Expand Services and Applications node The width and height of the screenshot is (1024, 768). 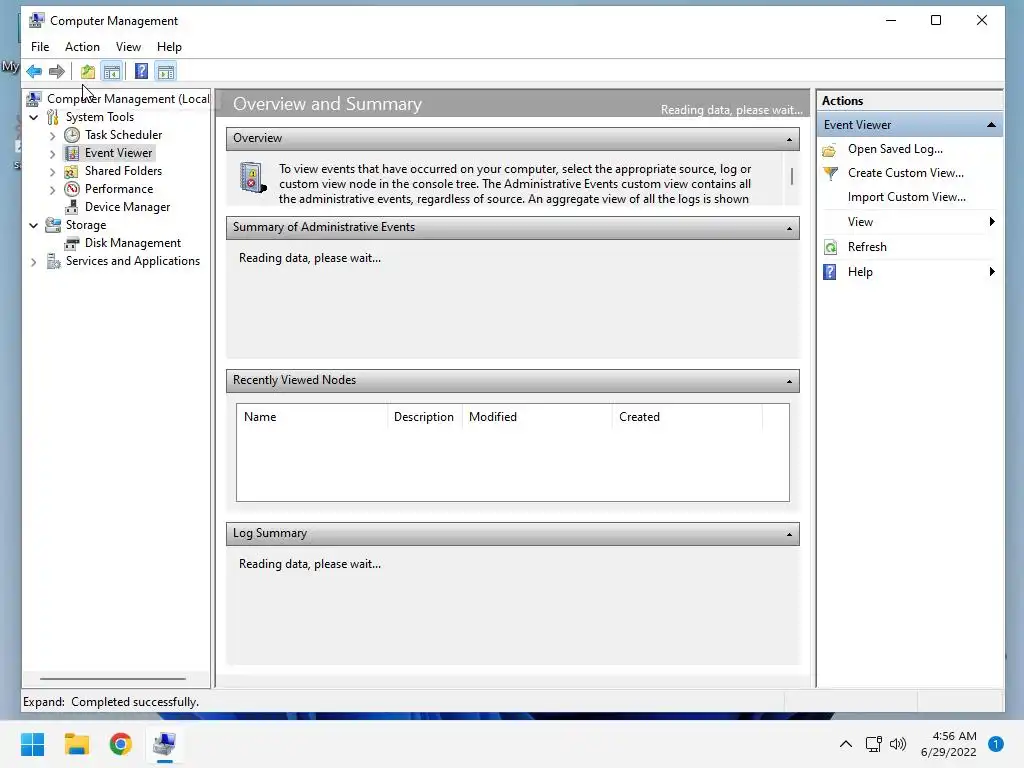34,262
